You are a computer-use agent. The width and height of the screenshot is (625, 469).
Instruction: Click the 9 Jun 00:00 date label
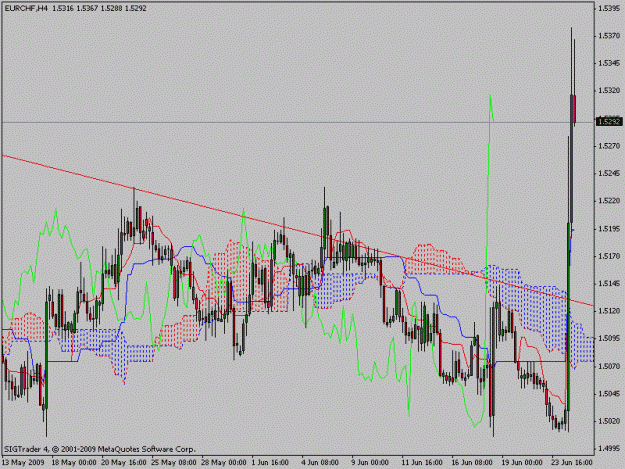tap(370, 463)
